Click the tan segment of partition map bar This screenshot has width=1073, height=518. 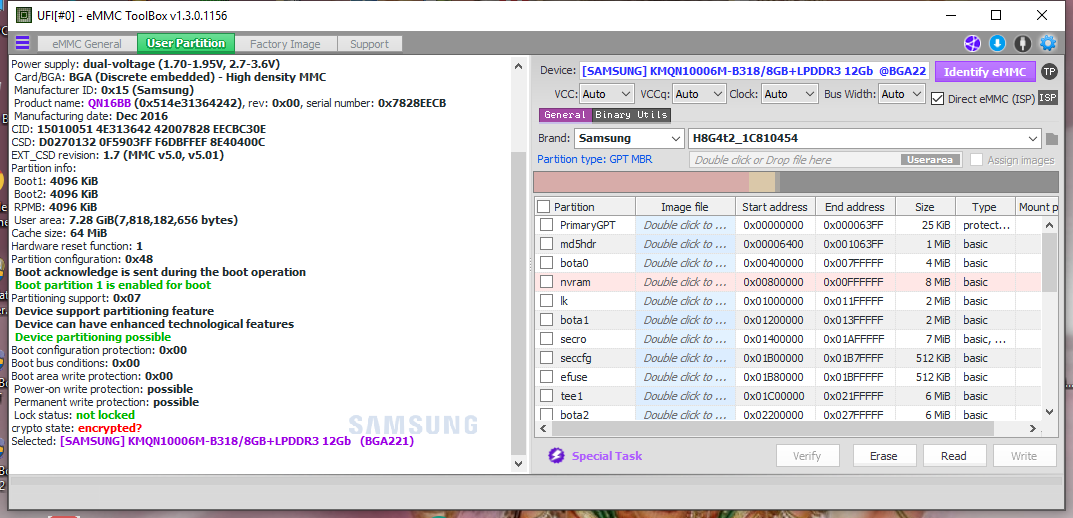pos(762,182)
